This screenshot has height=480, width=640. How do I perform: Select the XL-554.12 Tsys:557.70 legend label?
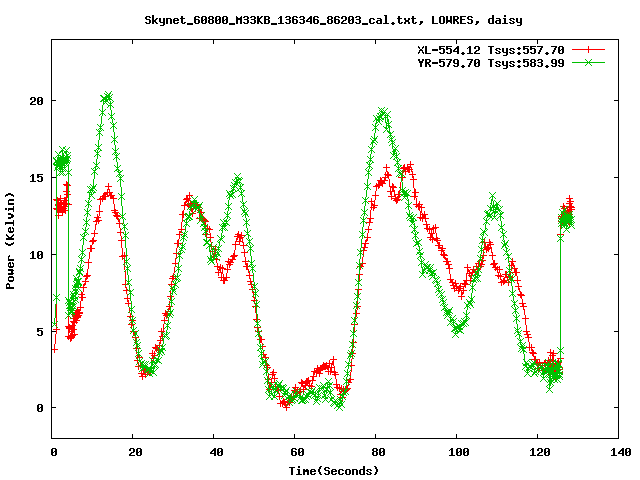point(491,50)
